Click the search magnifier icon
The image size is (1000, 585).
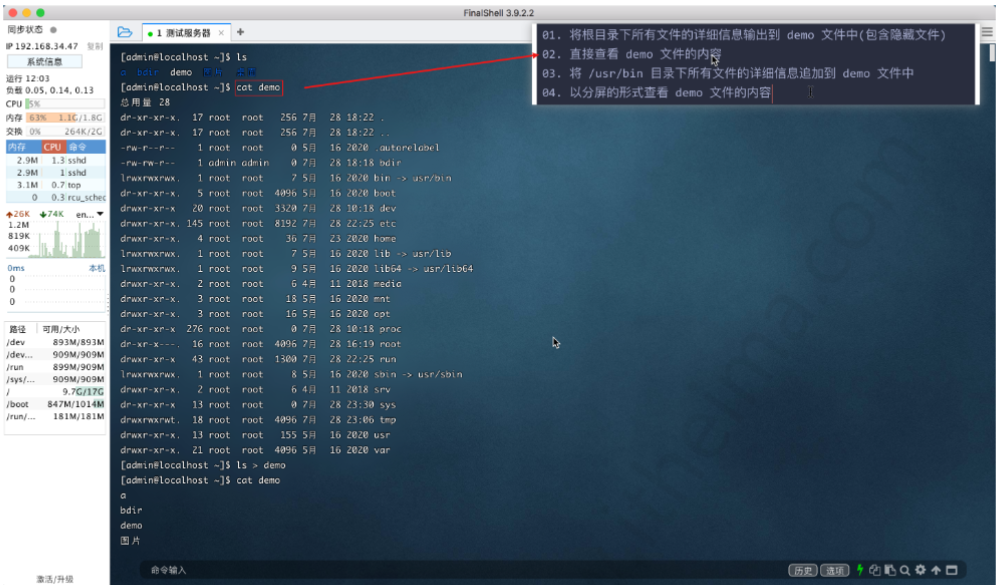(905, 570)
